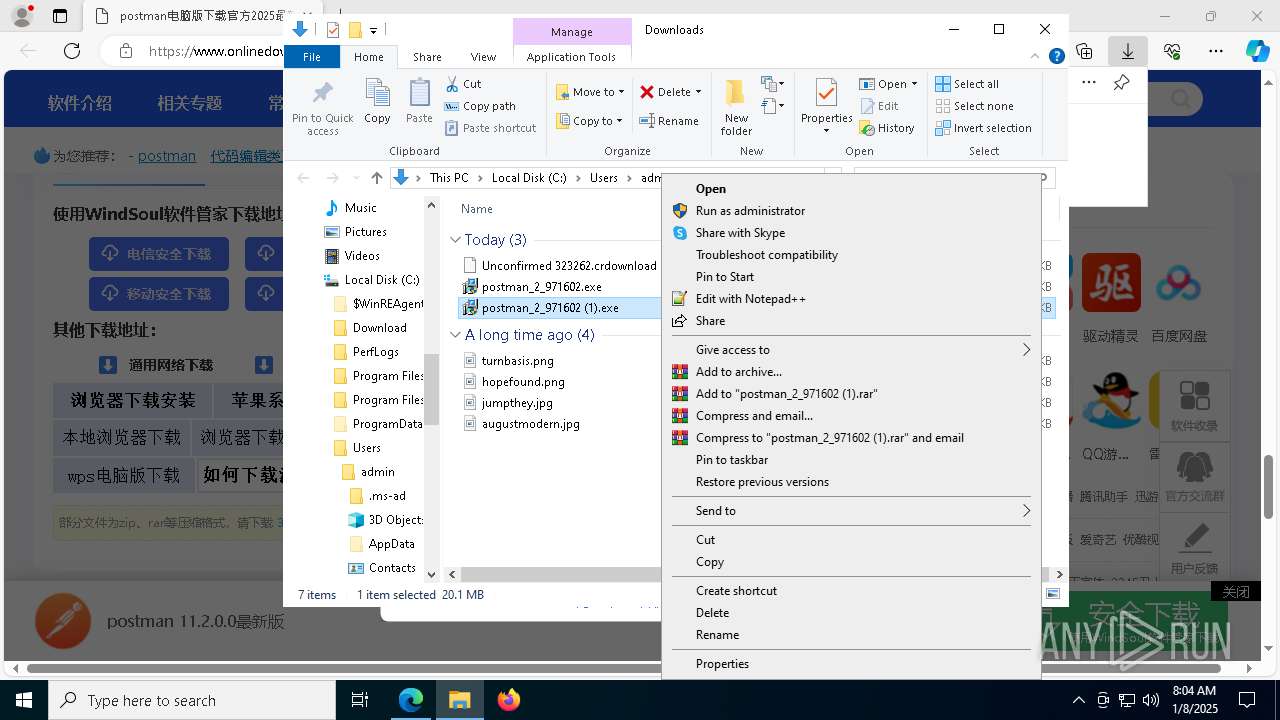Click the Properties ribbon icon

click(x=826, y=105)
